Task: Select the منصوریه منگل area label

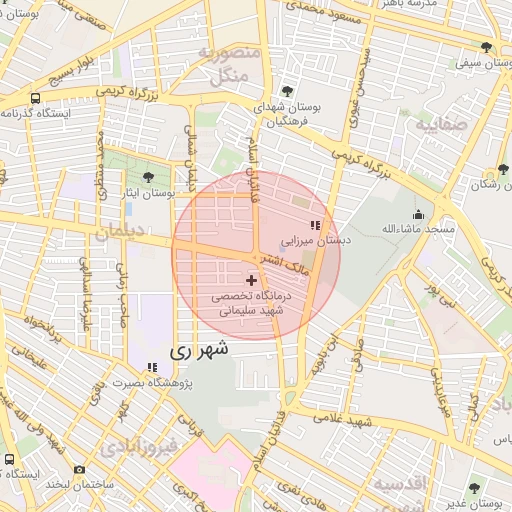Action: (x=229, y=65)
